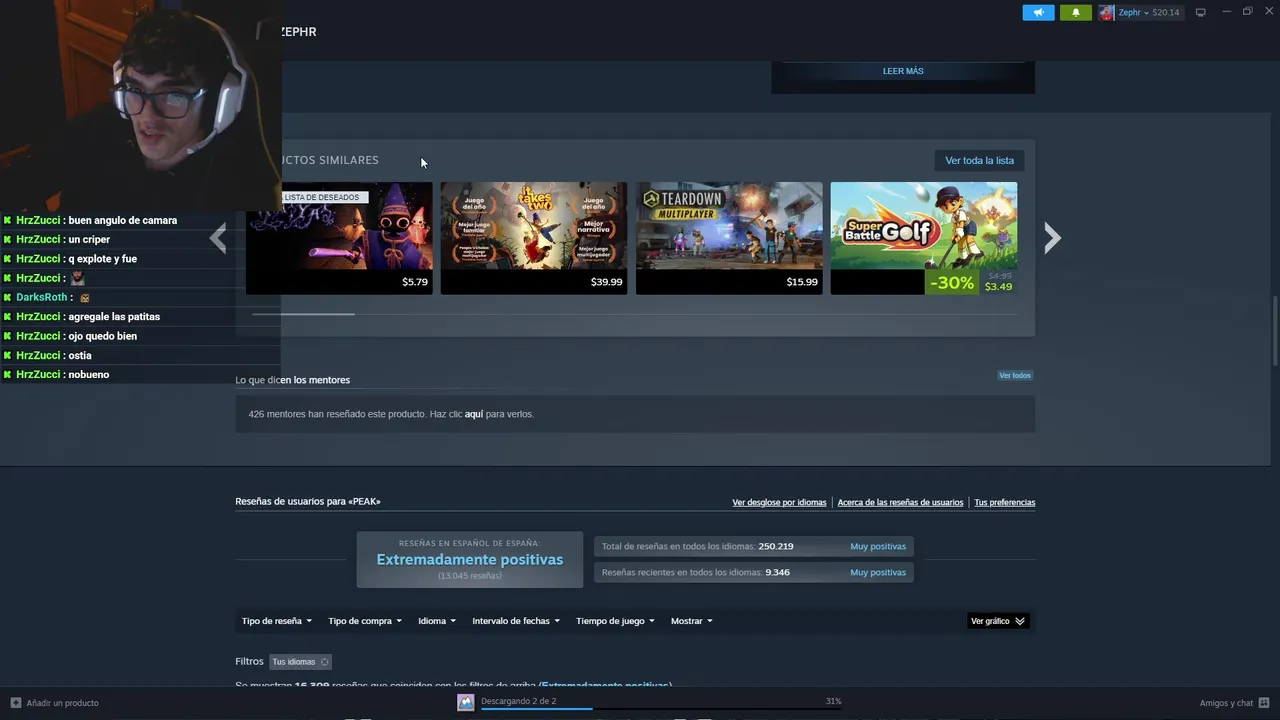Click the Zephr profile avatar
This screenshot has width=1280, height=720.
[x=1106, y=12]
